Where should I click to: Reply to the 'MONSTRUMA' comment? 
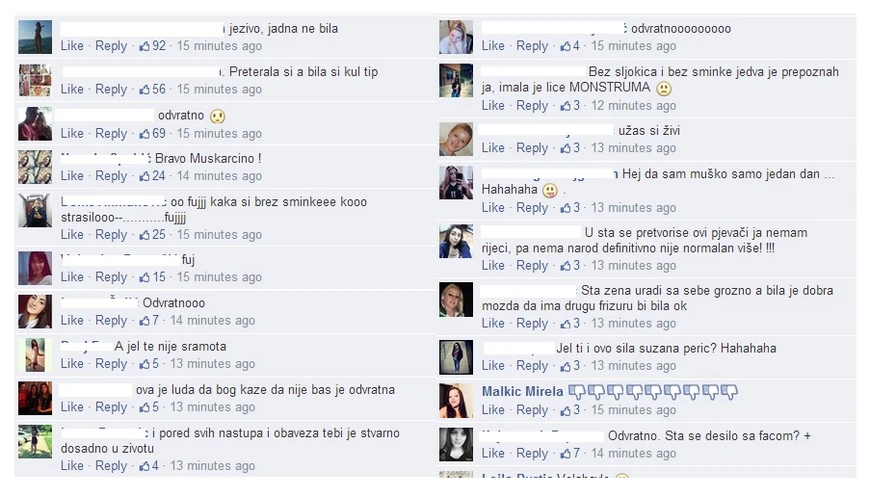pyautogui.click(x=532, y=105)
